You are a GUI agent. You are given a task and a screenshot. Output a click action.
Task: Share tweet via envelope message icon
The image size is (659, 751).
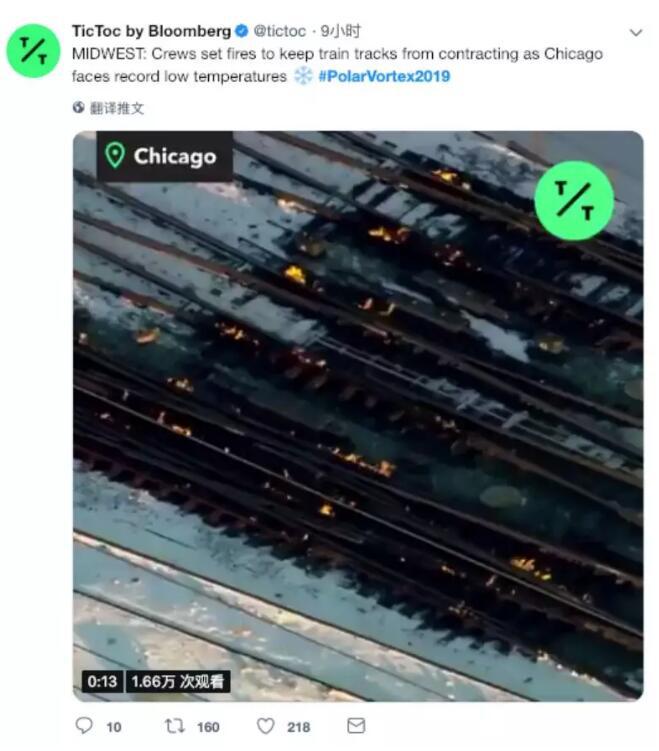pos(356,726)
